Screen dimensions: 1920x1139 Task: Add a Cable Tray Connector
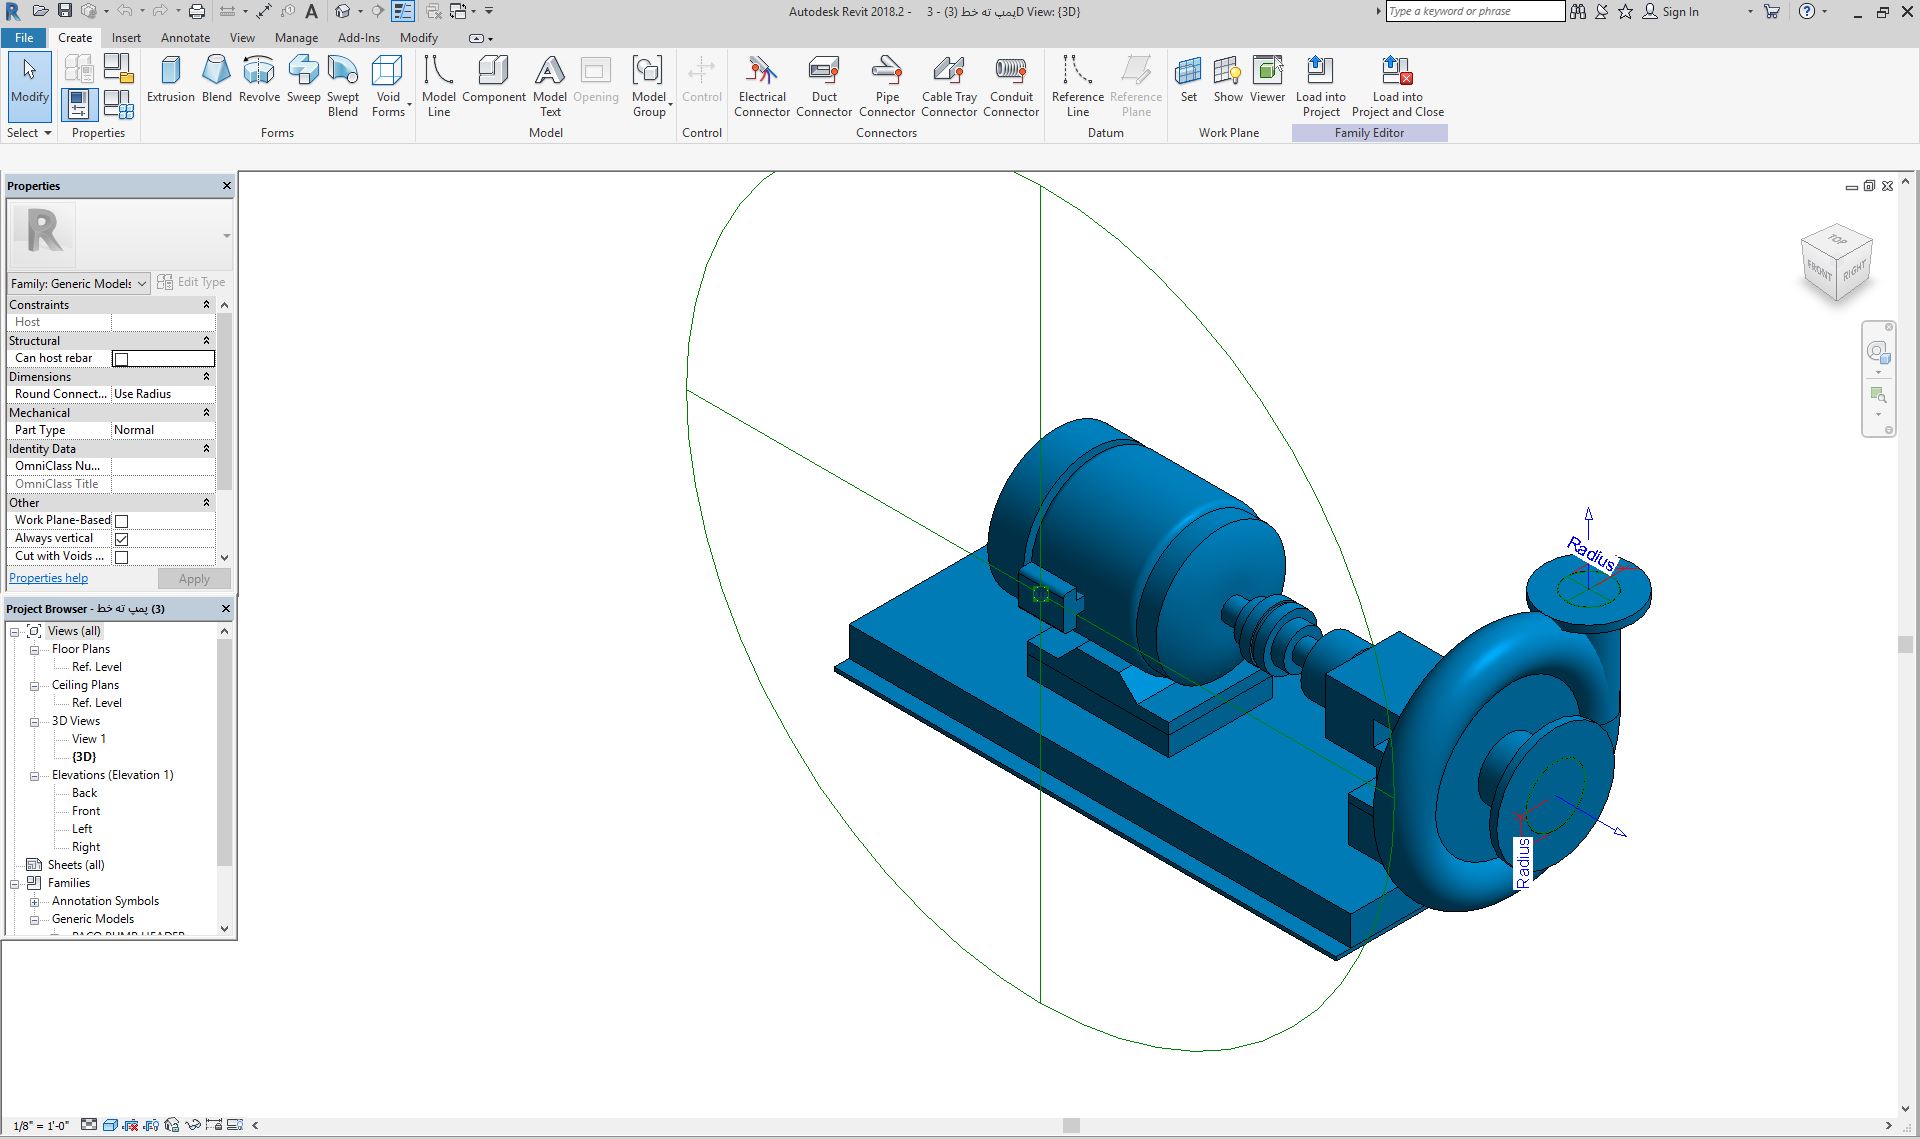point(949,86)
